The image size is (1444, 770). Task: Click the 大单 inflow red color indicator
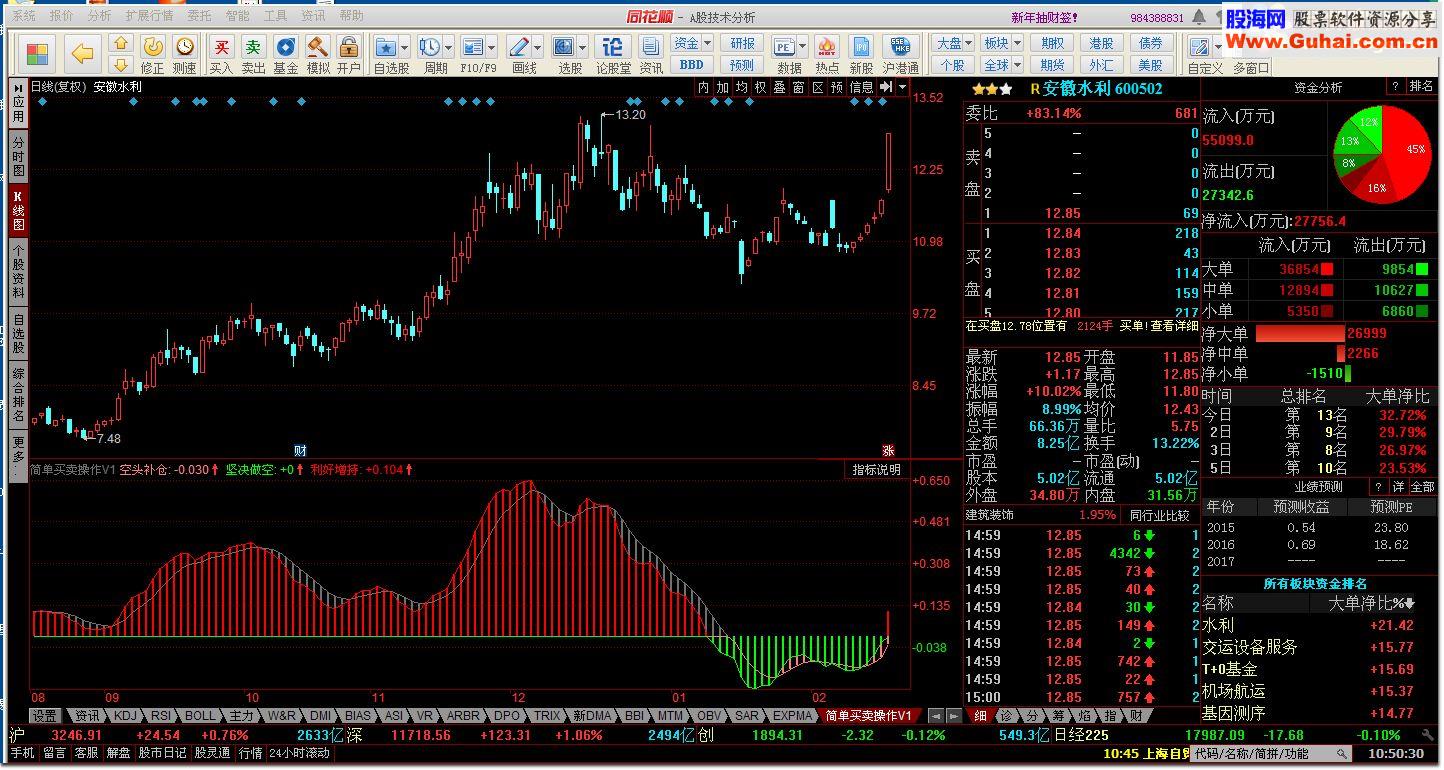[x=1327, y=269]
